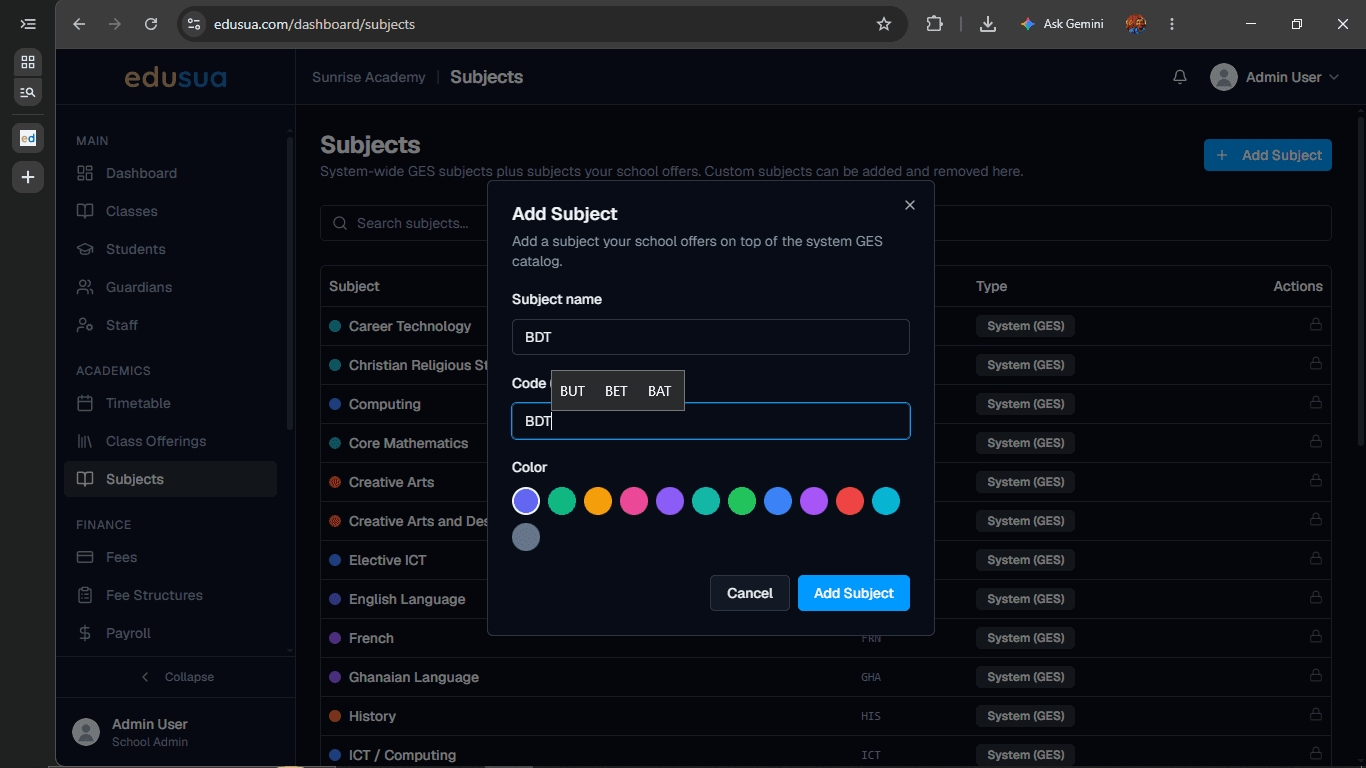Viewport: 1366px width, 768px height.
Task: Click the Sunrise Academy breadcrumb
Action: tap(368, 77)
